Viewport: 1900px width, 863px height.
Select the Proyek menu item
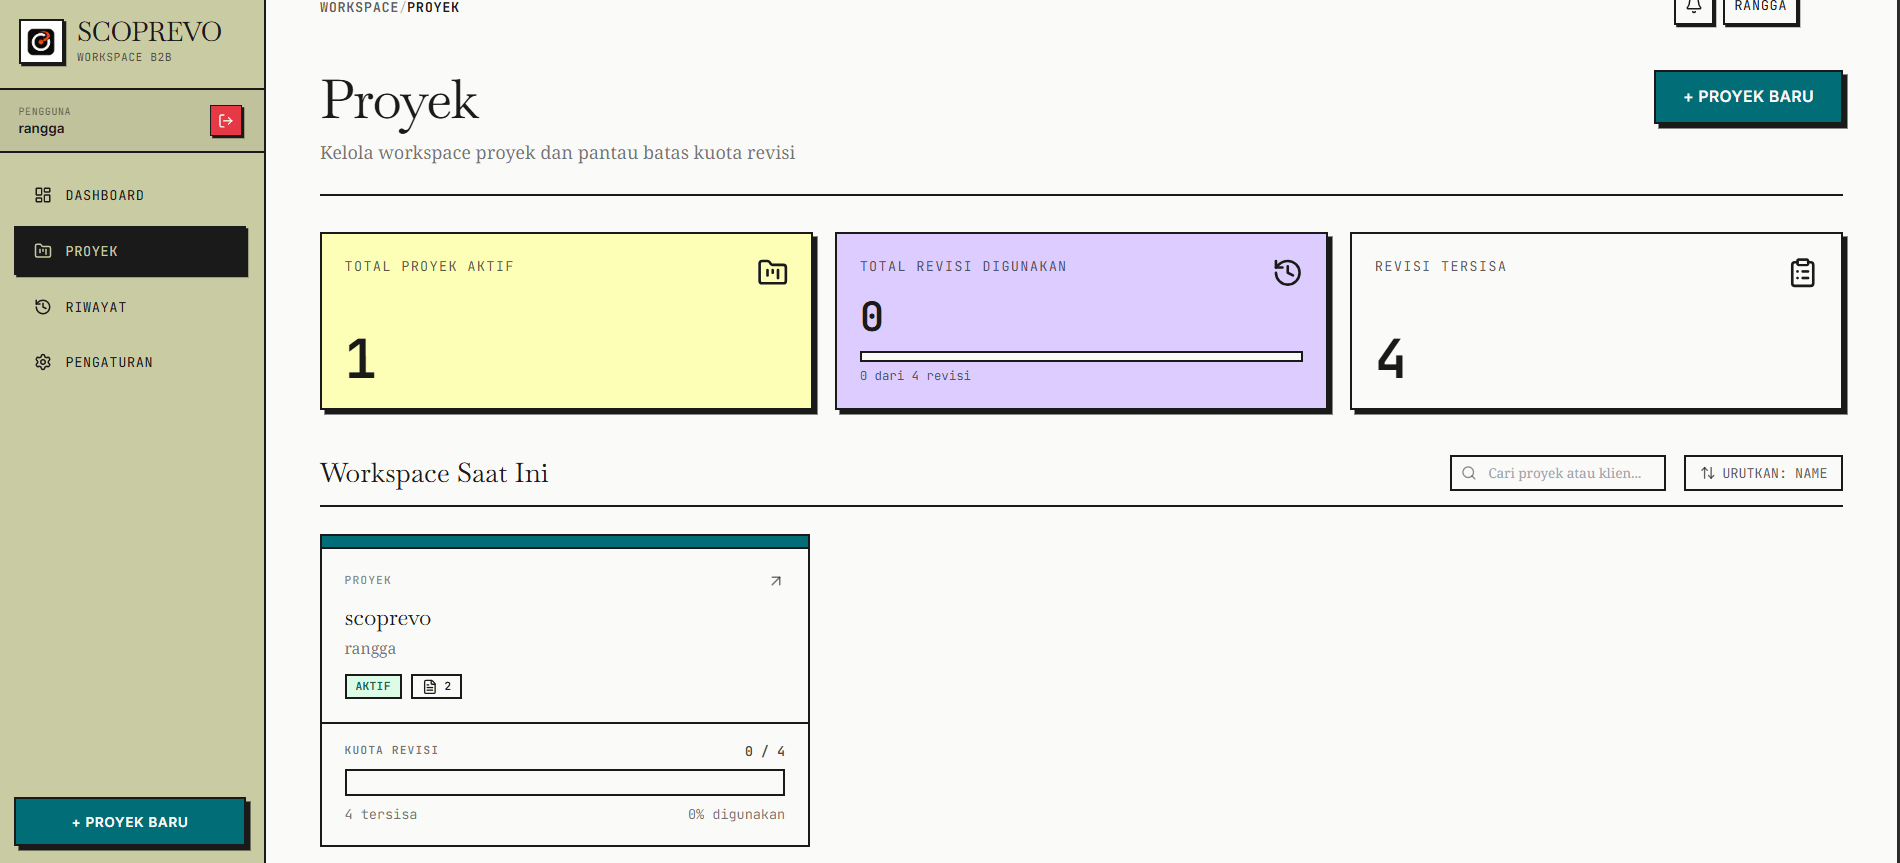point(131,251)
